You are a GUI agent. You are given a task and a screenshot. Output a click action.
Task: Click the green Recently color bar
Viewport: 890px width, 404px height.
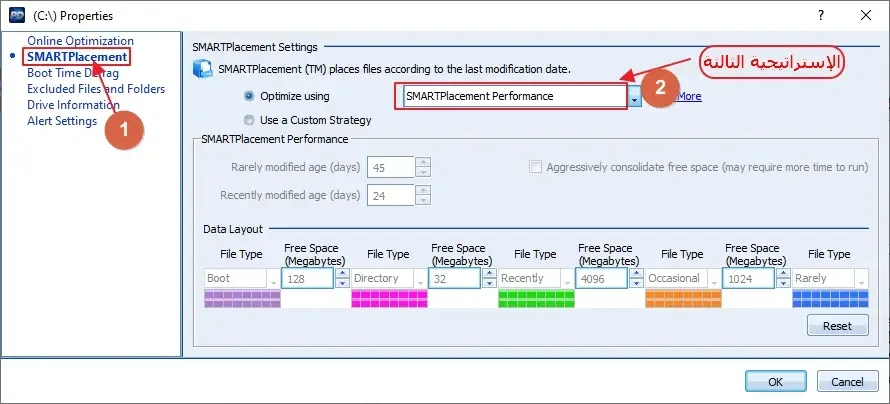click(x=536, y=299)
